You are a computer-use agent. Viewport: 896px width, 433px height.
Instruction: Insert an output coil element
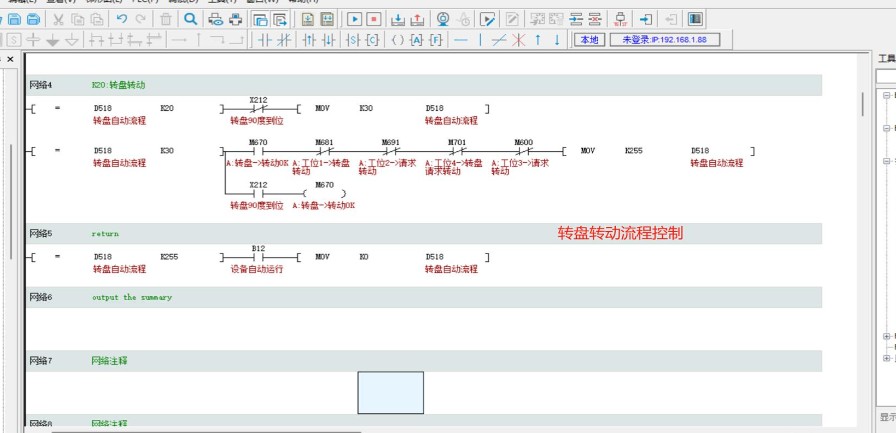click(x=397, y=40)
